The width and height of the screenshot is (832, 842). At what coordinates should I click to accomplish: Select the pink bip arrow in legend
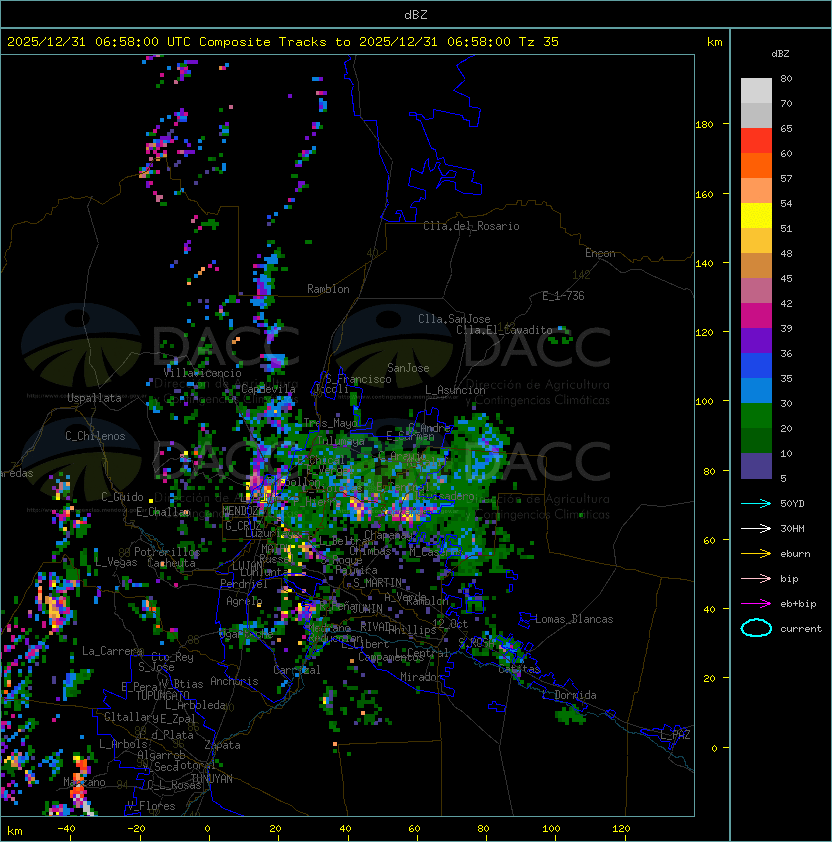point(756,578)
